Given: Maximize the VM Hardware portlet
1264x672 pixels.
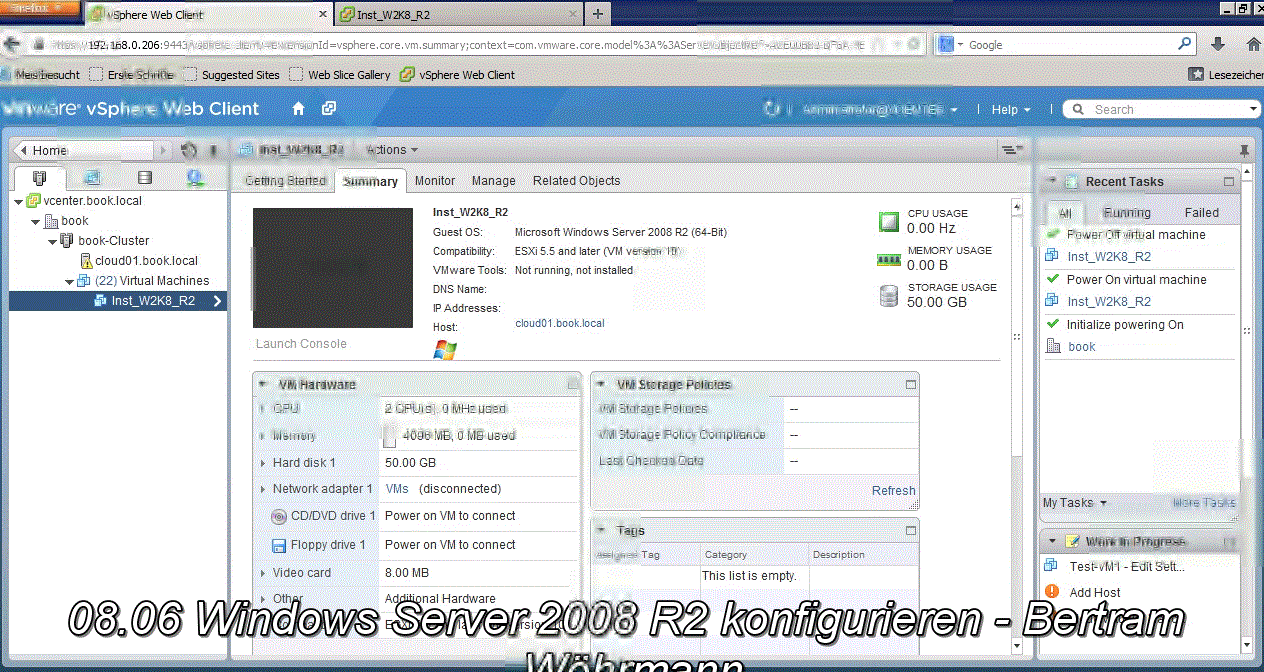Looking at the screenshot, I should (573, 384).
